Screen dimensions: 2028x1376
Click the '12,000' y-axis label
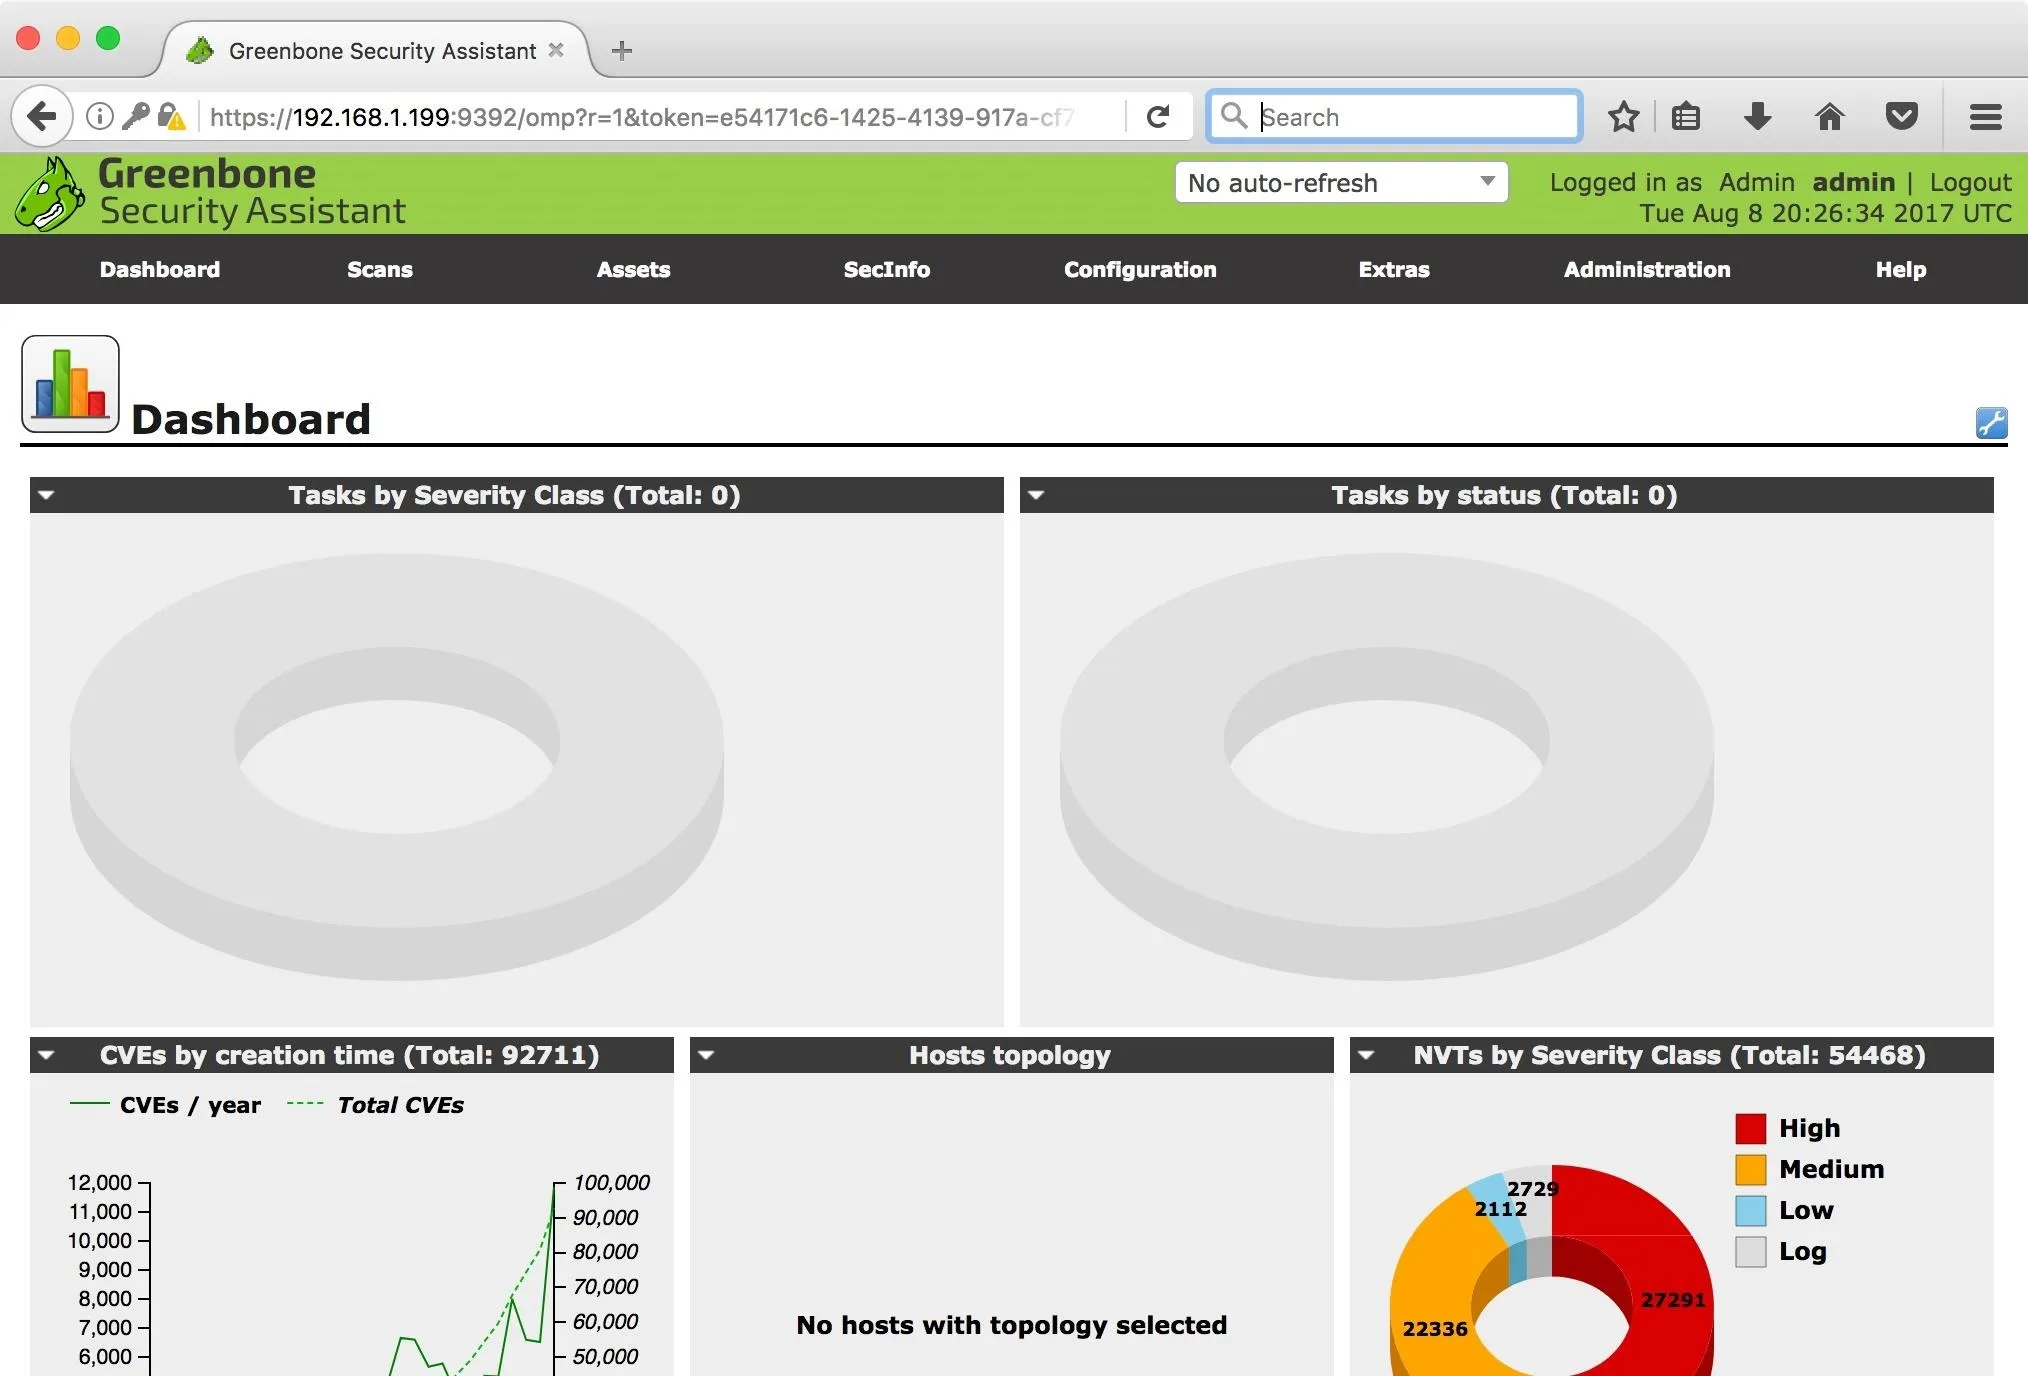pyautogui.click(x=99, y=1182)
